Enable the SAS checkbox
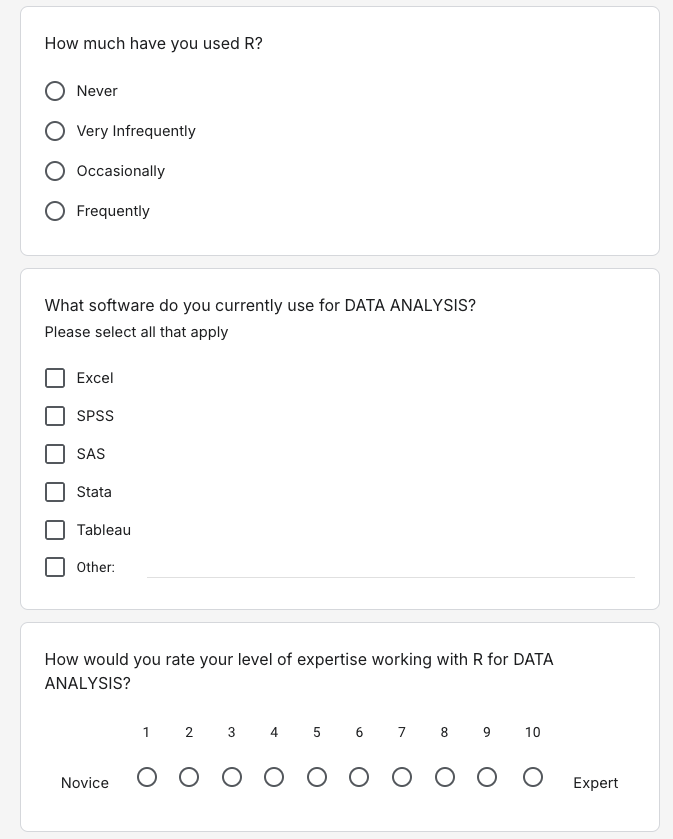 [55, 454]
